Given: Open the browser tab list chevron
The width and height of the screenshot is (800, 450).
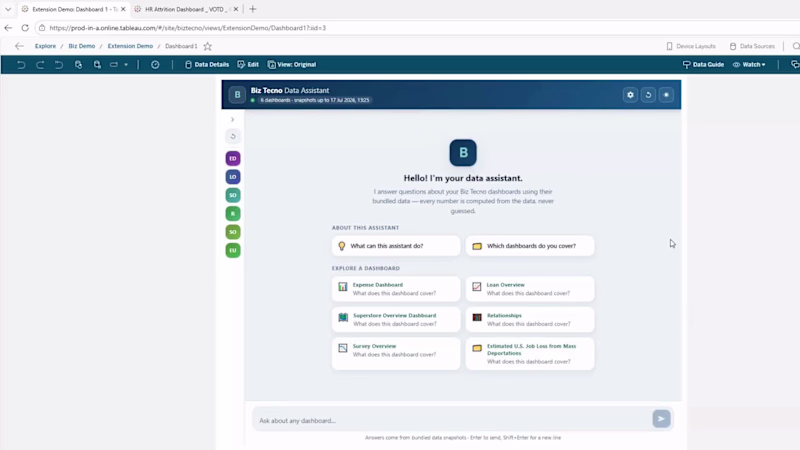Looking at the screenshot, I should 8,9.
